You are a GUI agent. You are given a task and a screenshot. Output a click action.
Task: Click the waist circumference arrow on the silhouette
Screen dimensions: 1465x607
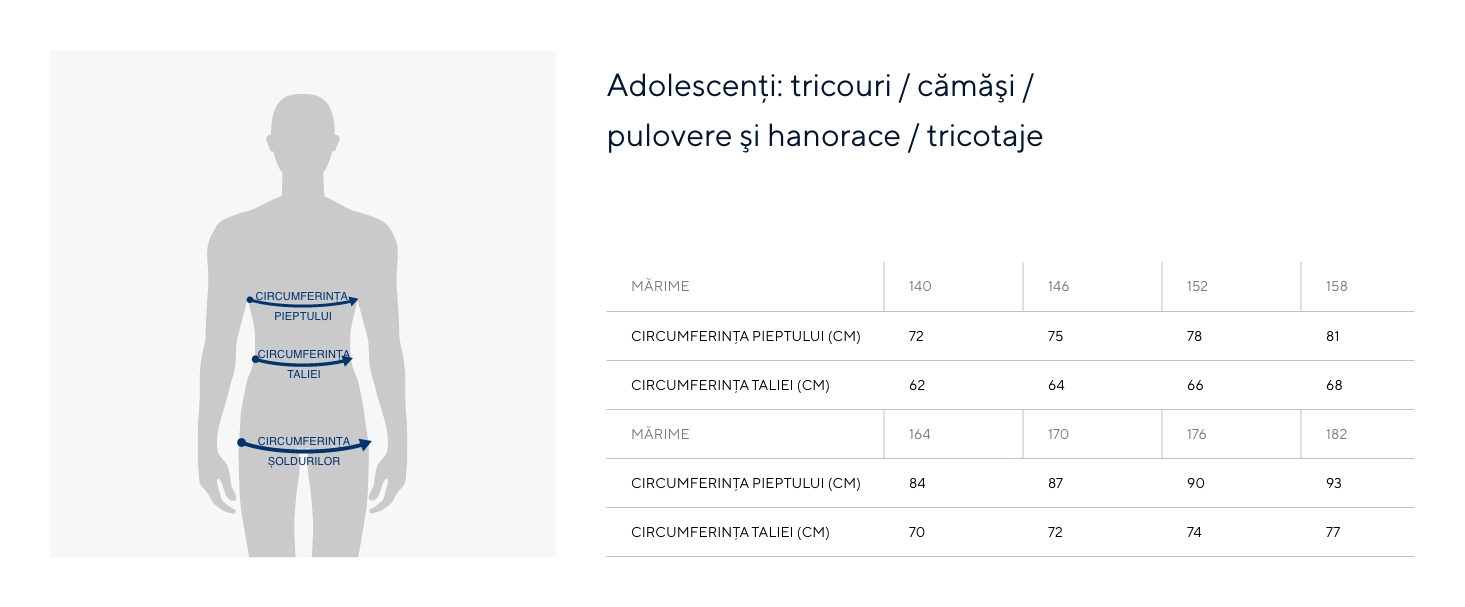pyautogui.click(x=303, y=362)
